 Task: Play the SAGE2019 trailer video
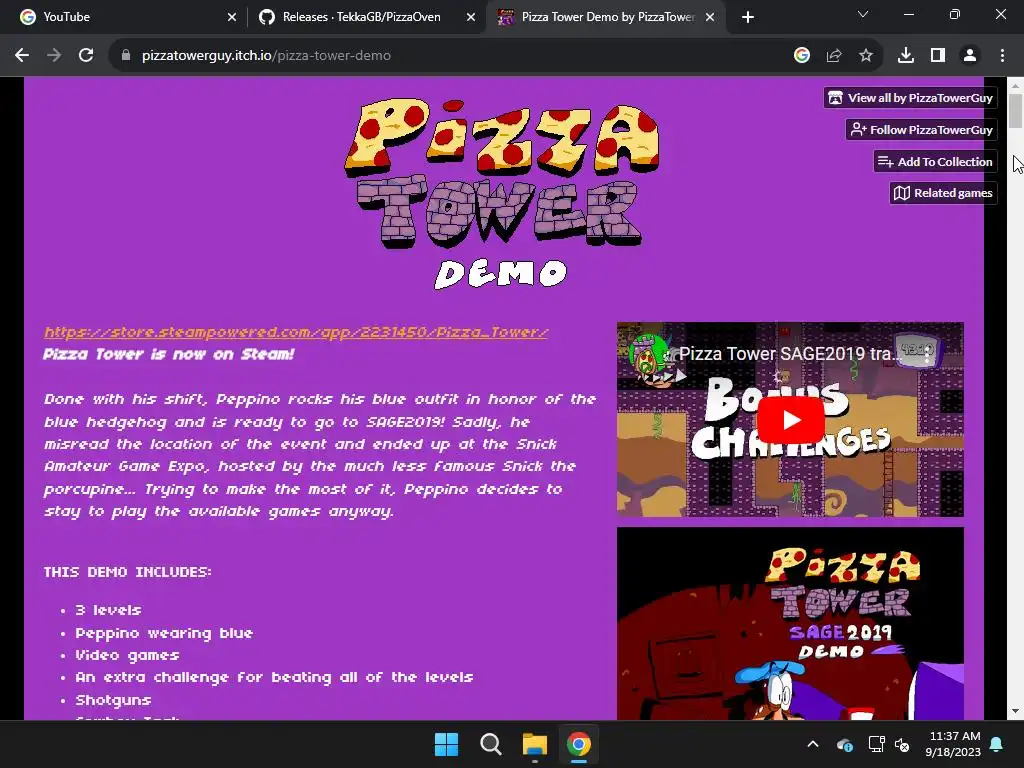(791, 419)
